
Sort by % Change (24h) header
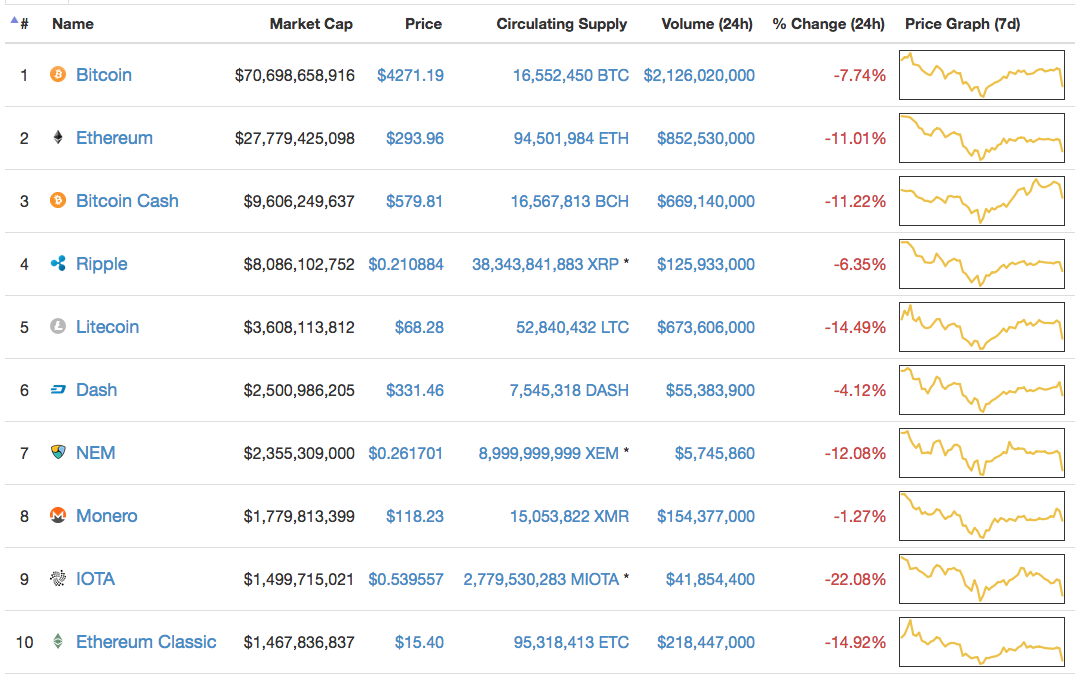click(829, 24)
